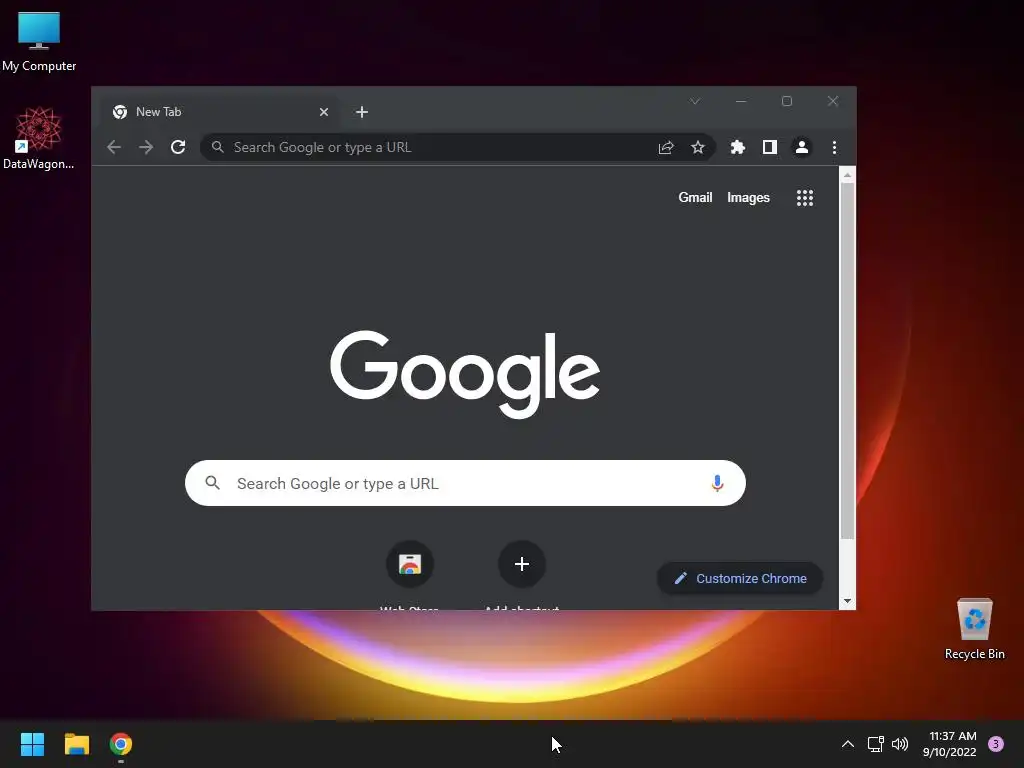Open the Extensions puzzle-piece menu

(737, 148)
